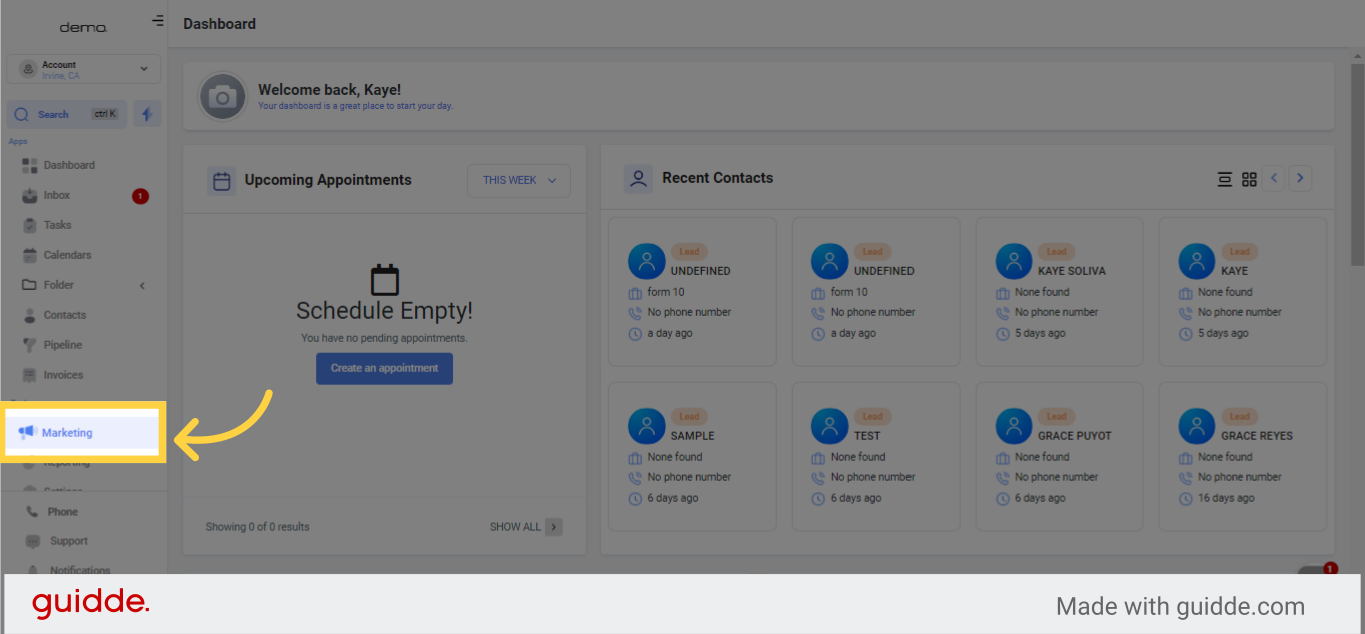
Task: Open Calendars from the sidebar
Action: click(x=67, y=255)
